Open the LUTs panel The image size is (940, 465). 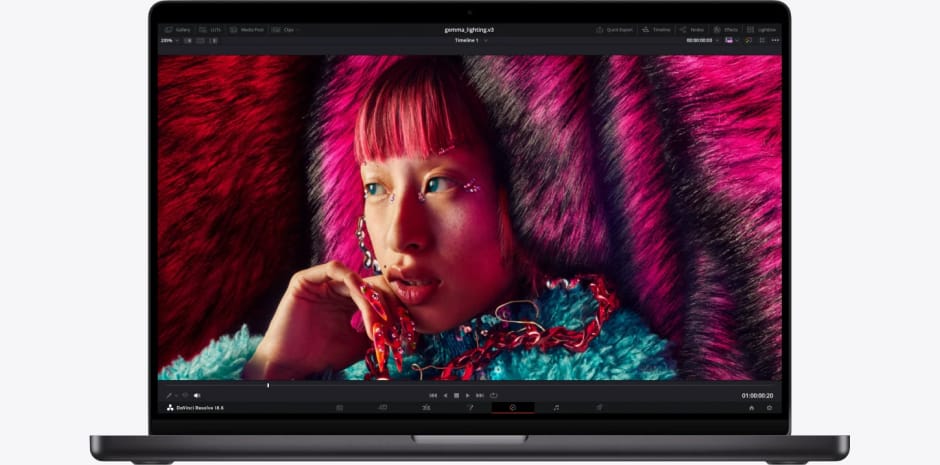(210, 30)
